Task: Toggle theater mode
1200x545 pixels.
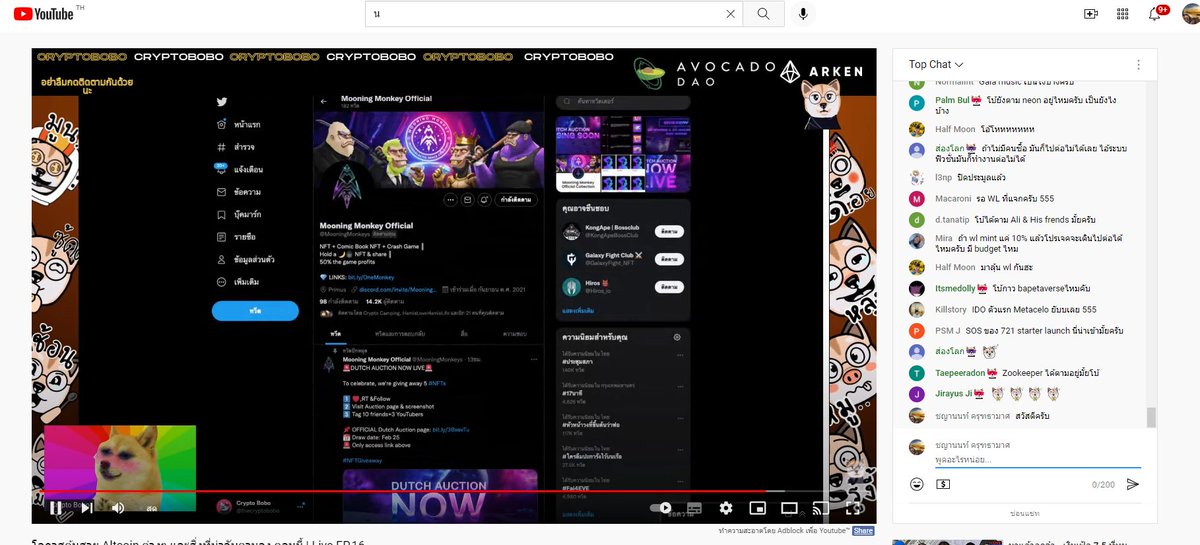Action: click(789, 508)
